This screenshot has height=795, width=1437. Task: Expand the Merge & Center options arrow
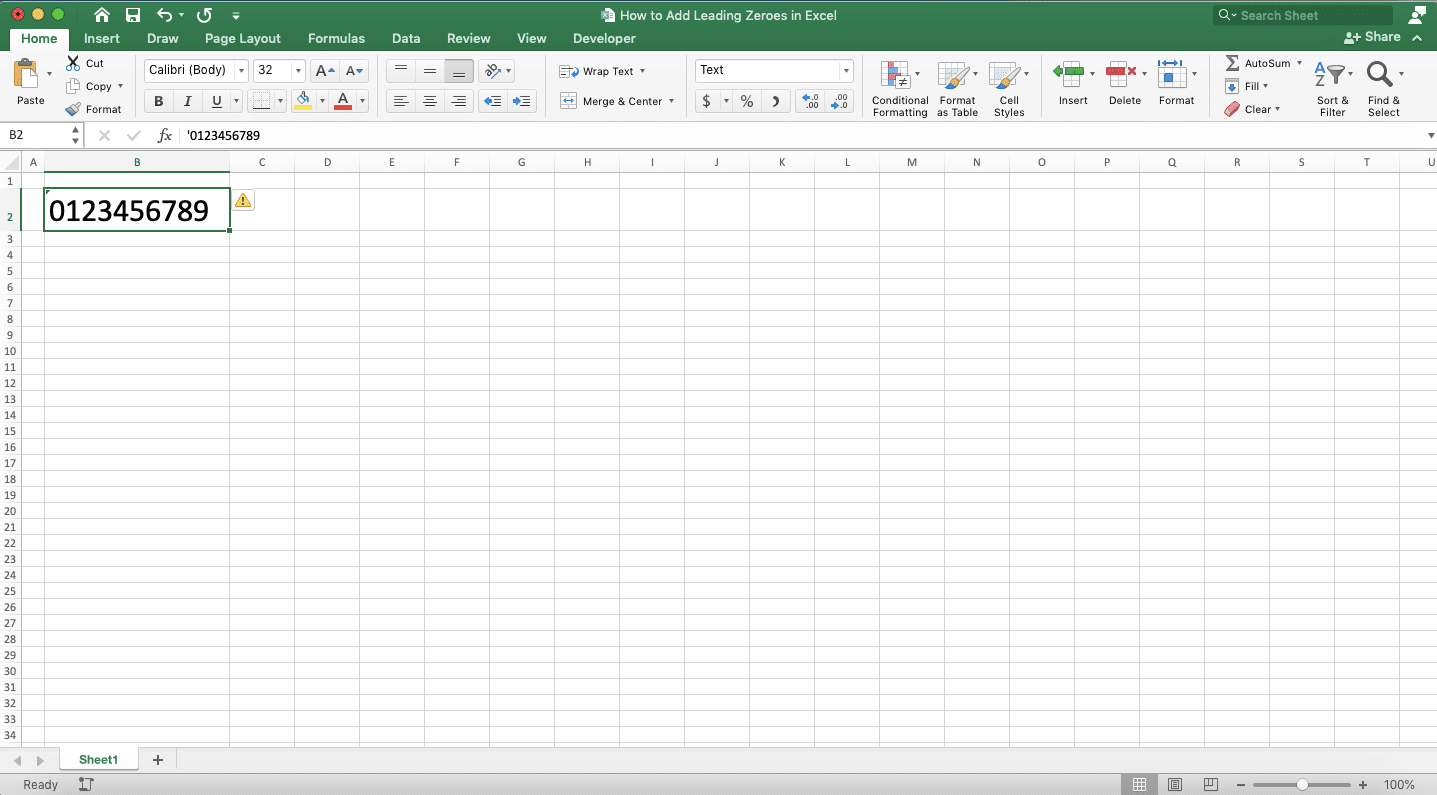tap(671, 101)
